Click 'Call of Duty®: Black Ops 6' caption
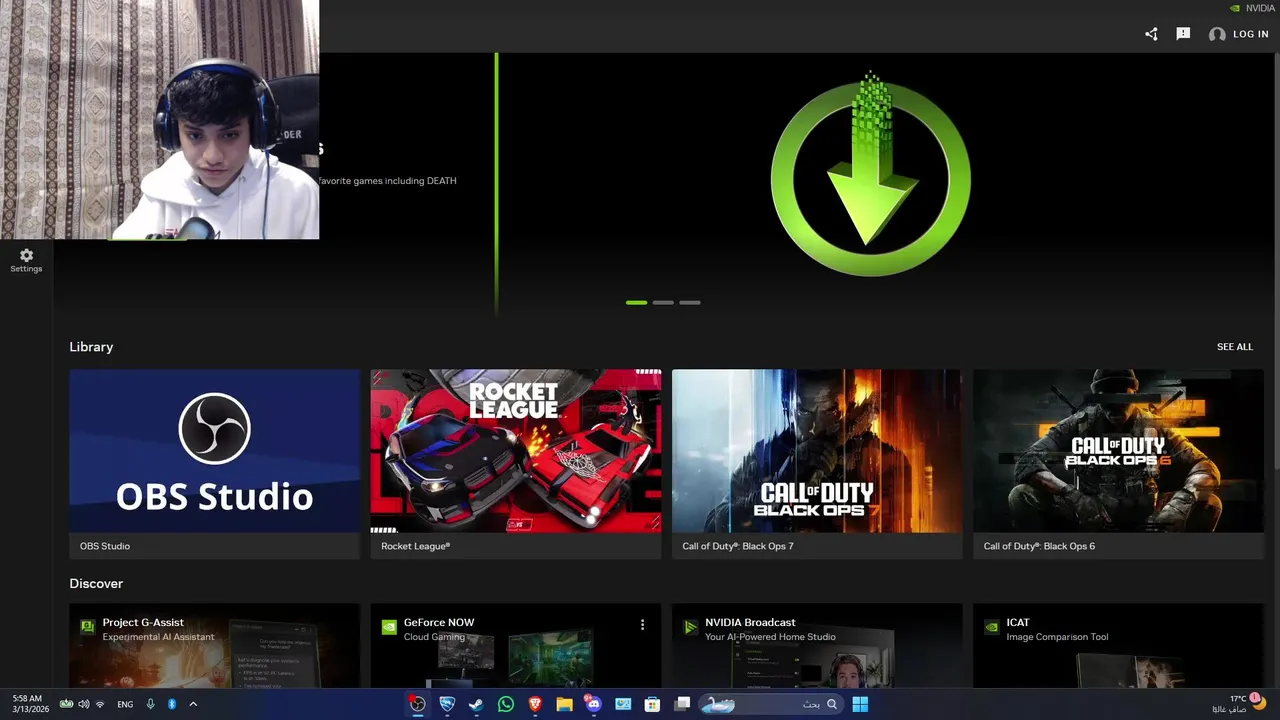 (x=1039, y=546)
